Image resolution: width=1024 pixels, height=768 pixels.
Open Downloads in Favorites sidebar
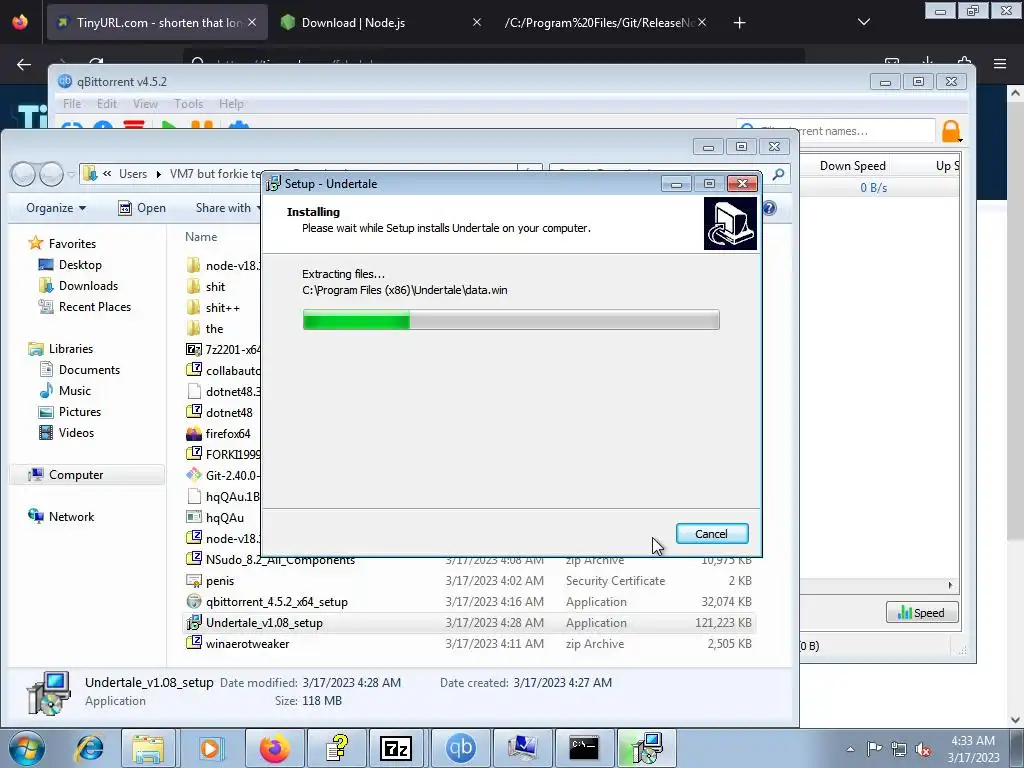click(x=88, y=285)
